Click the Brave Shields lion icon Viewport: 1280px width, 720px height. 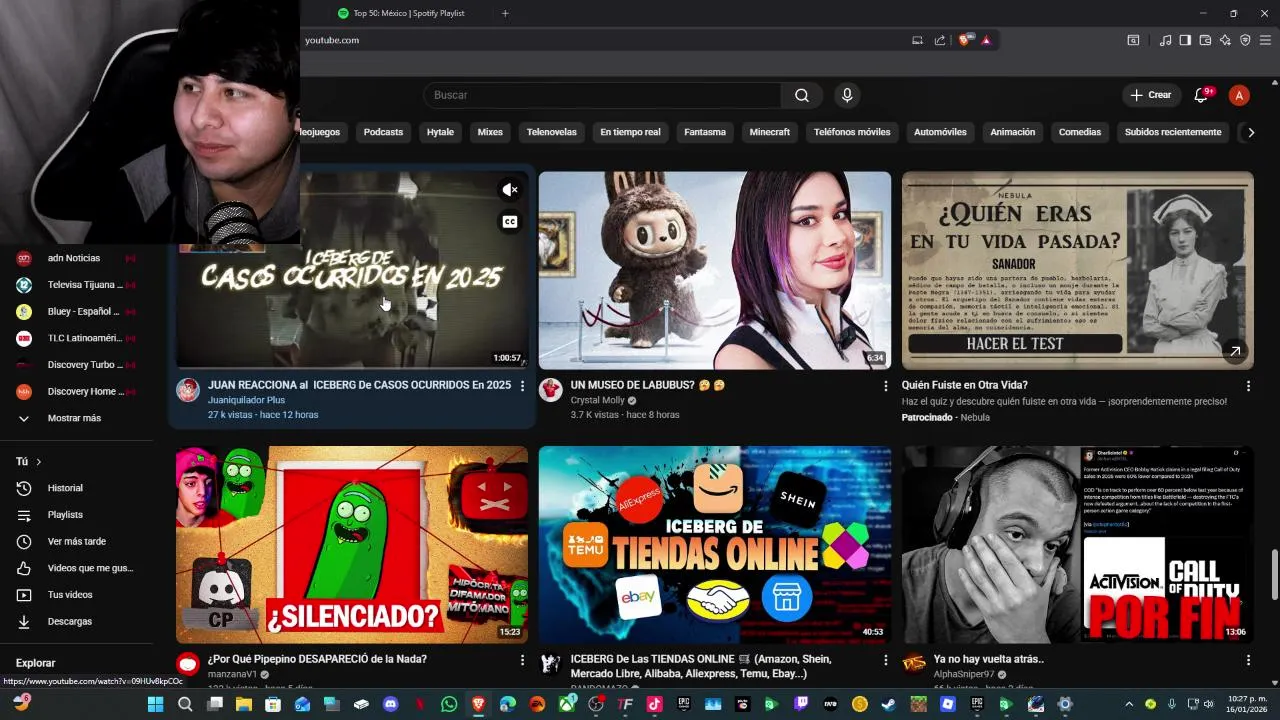[x=964, y=40]
